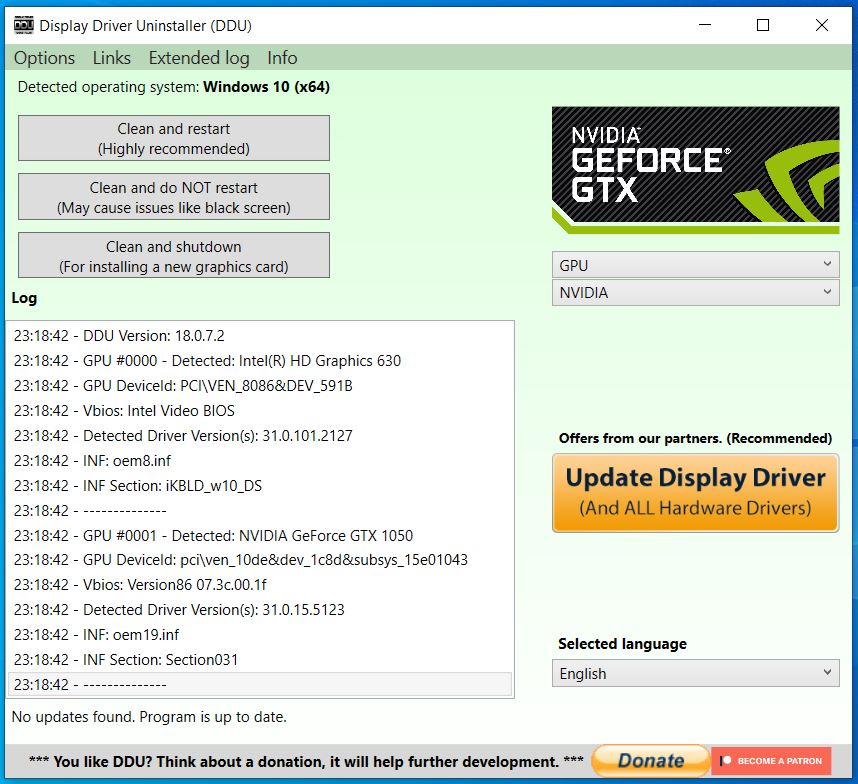Open the Links menu
Viewport: 858px width, 784px height.
(112, 58)
